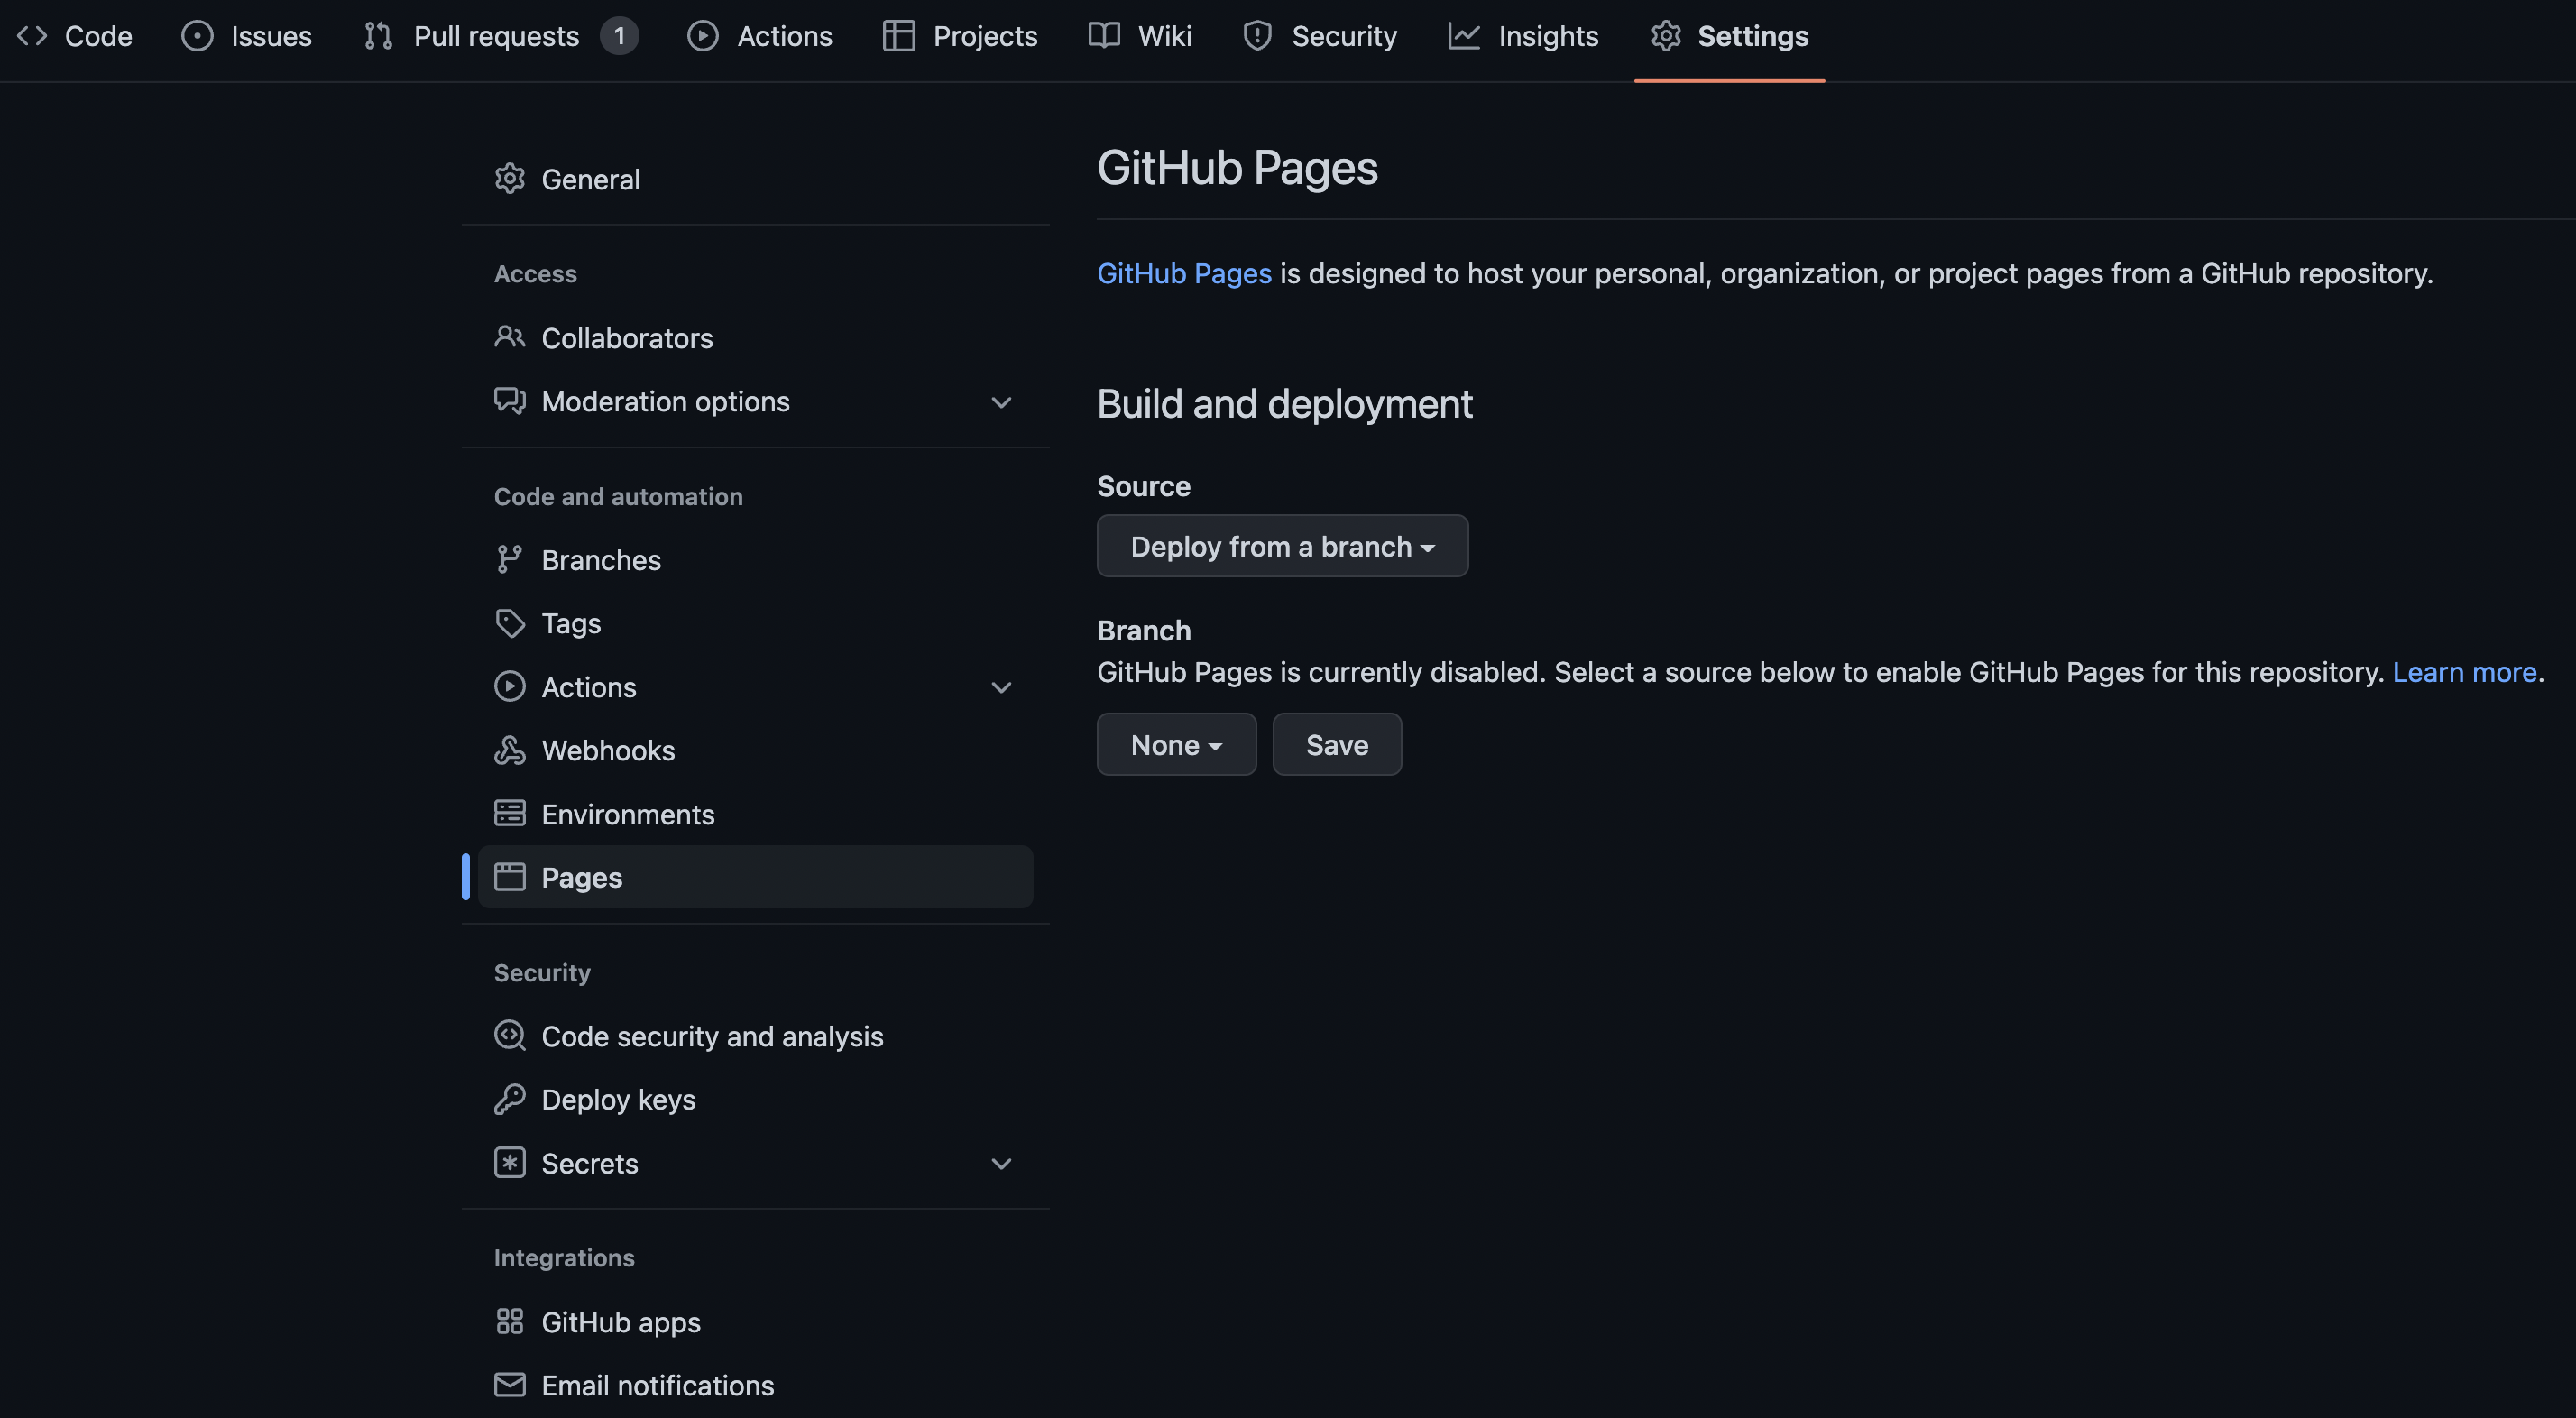The image size is (2576, 1418).
Task: Switch to the Wiki tab
Action: 1140,36
